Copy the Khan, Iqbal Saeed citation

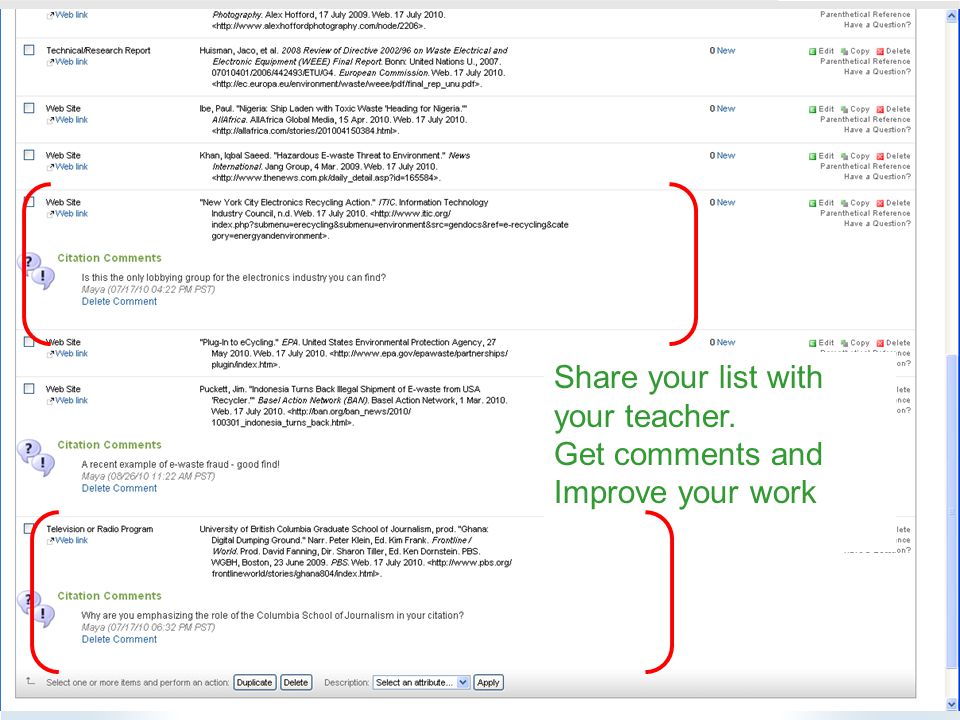tap(855, 156)
